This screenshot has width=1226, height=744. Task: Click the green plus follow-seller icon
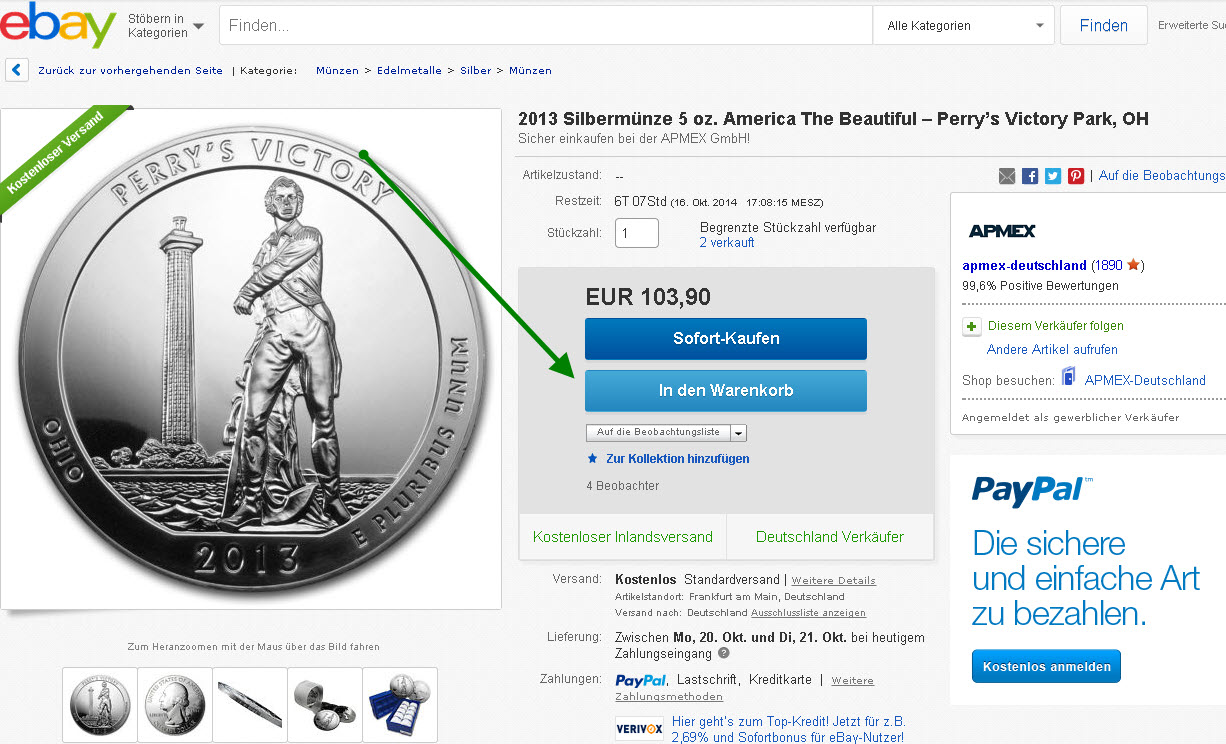point(972,326)
